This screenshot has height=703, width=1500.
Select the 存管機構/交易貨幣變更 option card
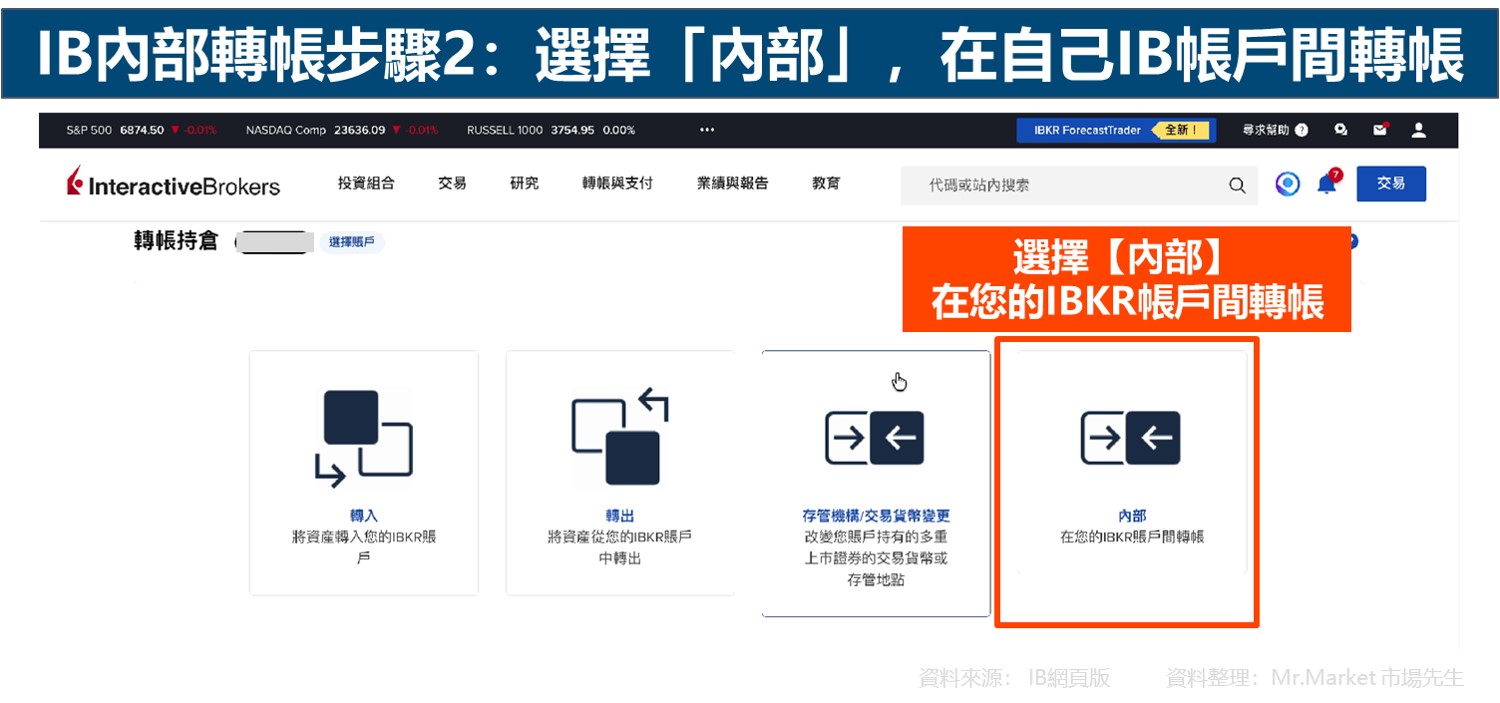click(x=876, y=485)
